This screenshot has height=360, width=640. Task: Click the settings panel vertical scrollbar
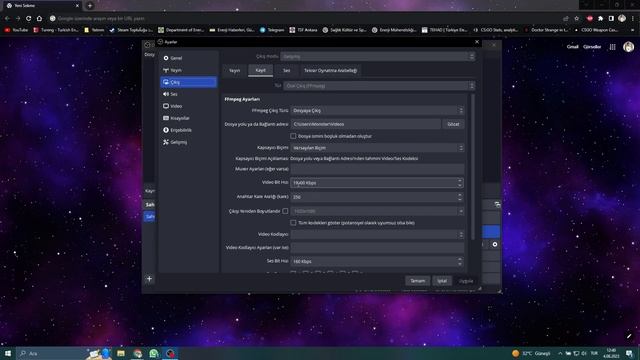pos(473,167)
